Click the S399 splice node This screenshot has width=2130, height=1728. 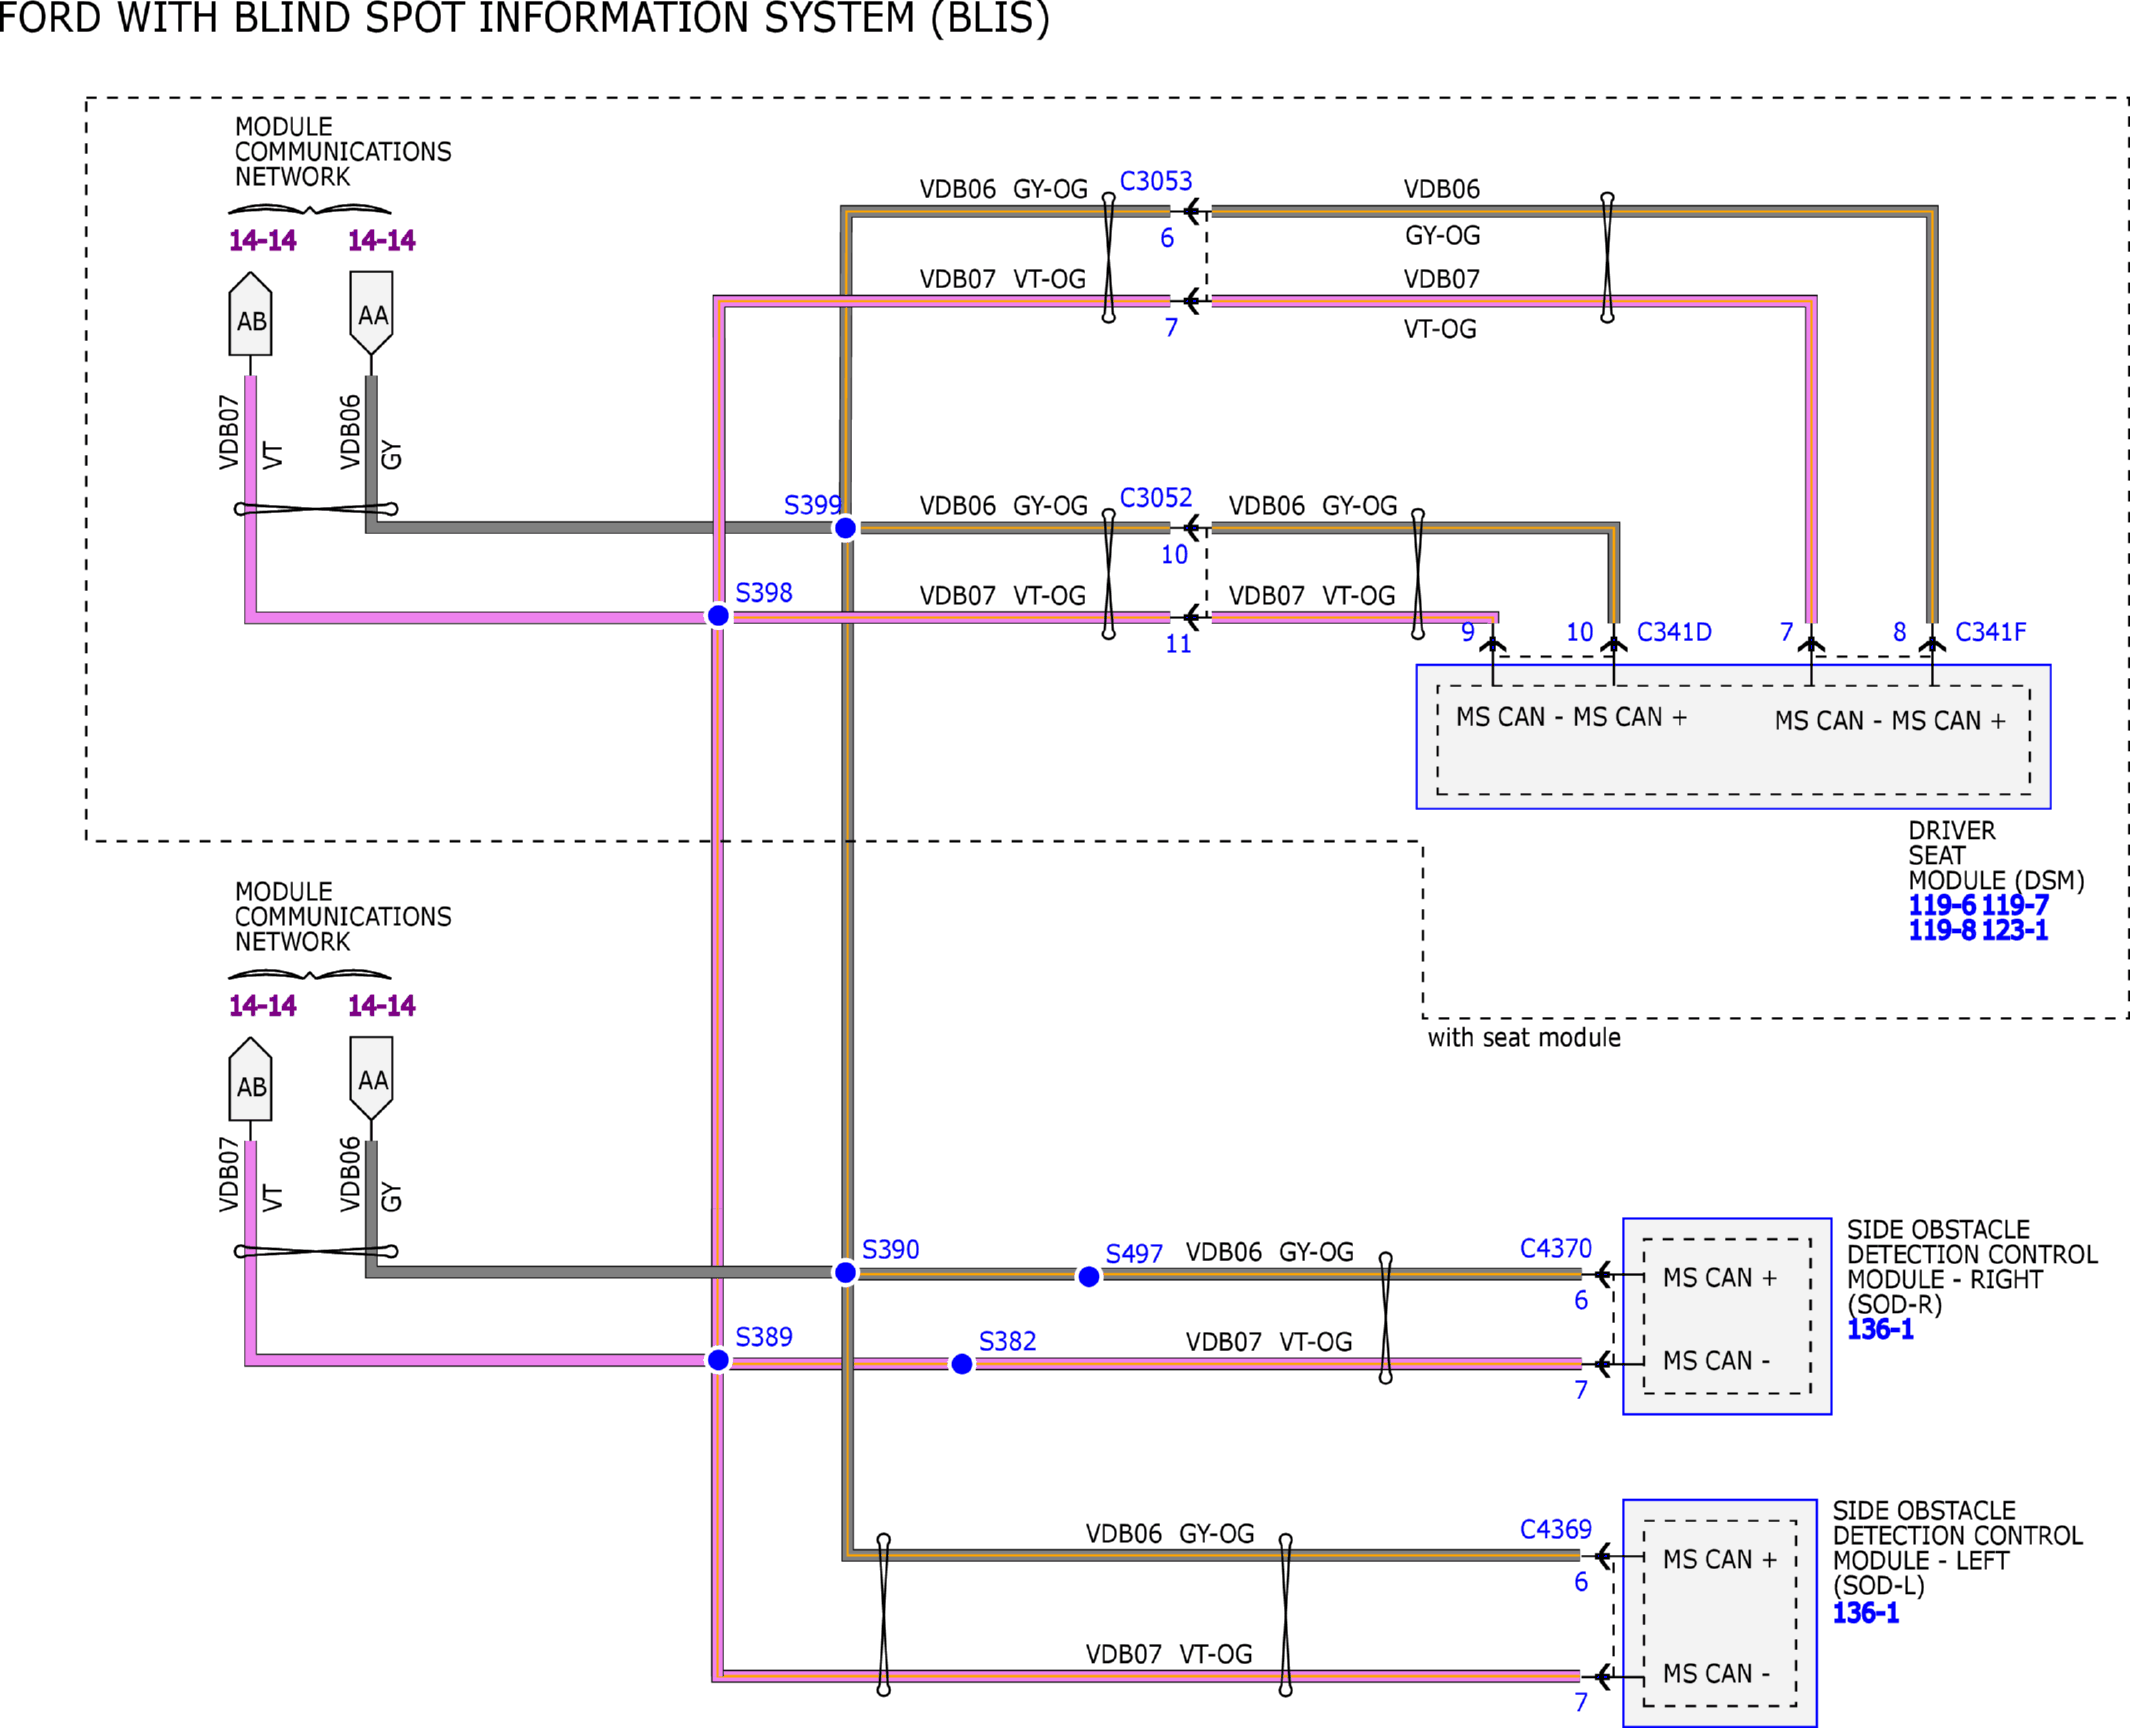tap(845, 528)
